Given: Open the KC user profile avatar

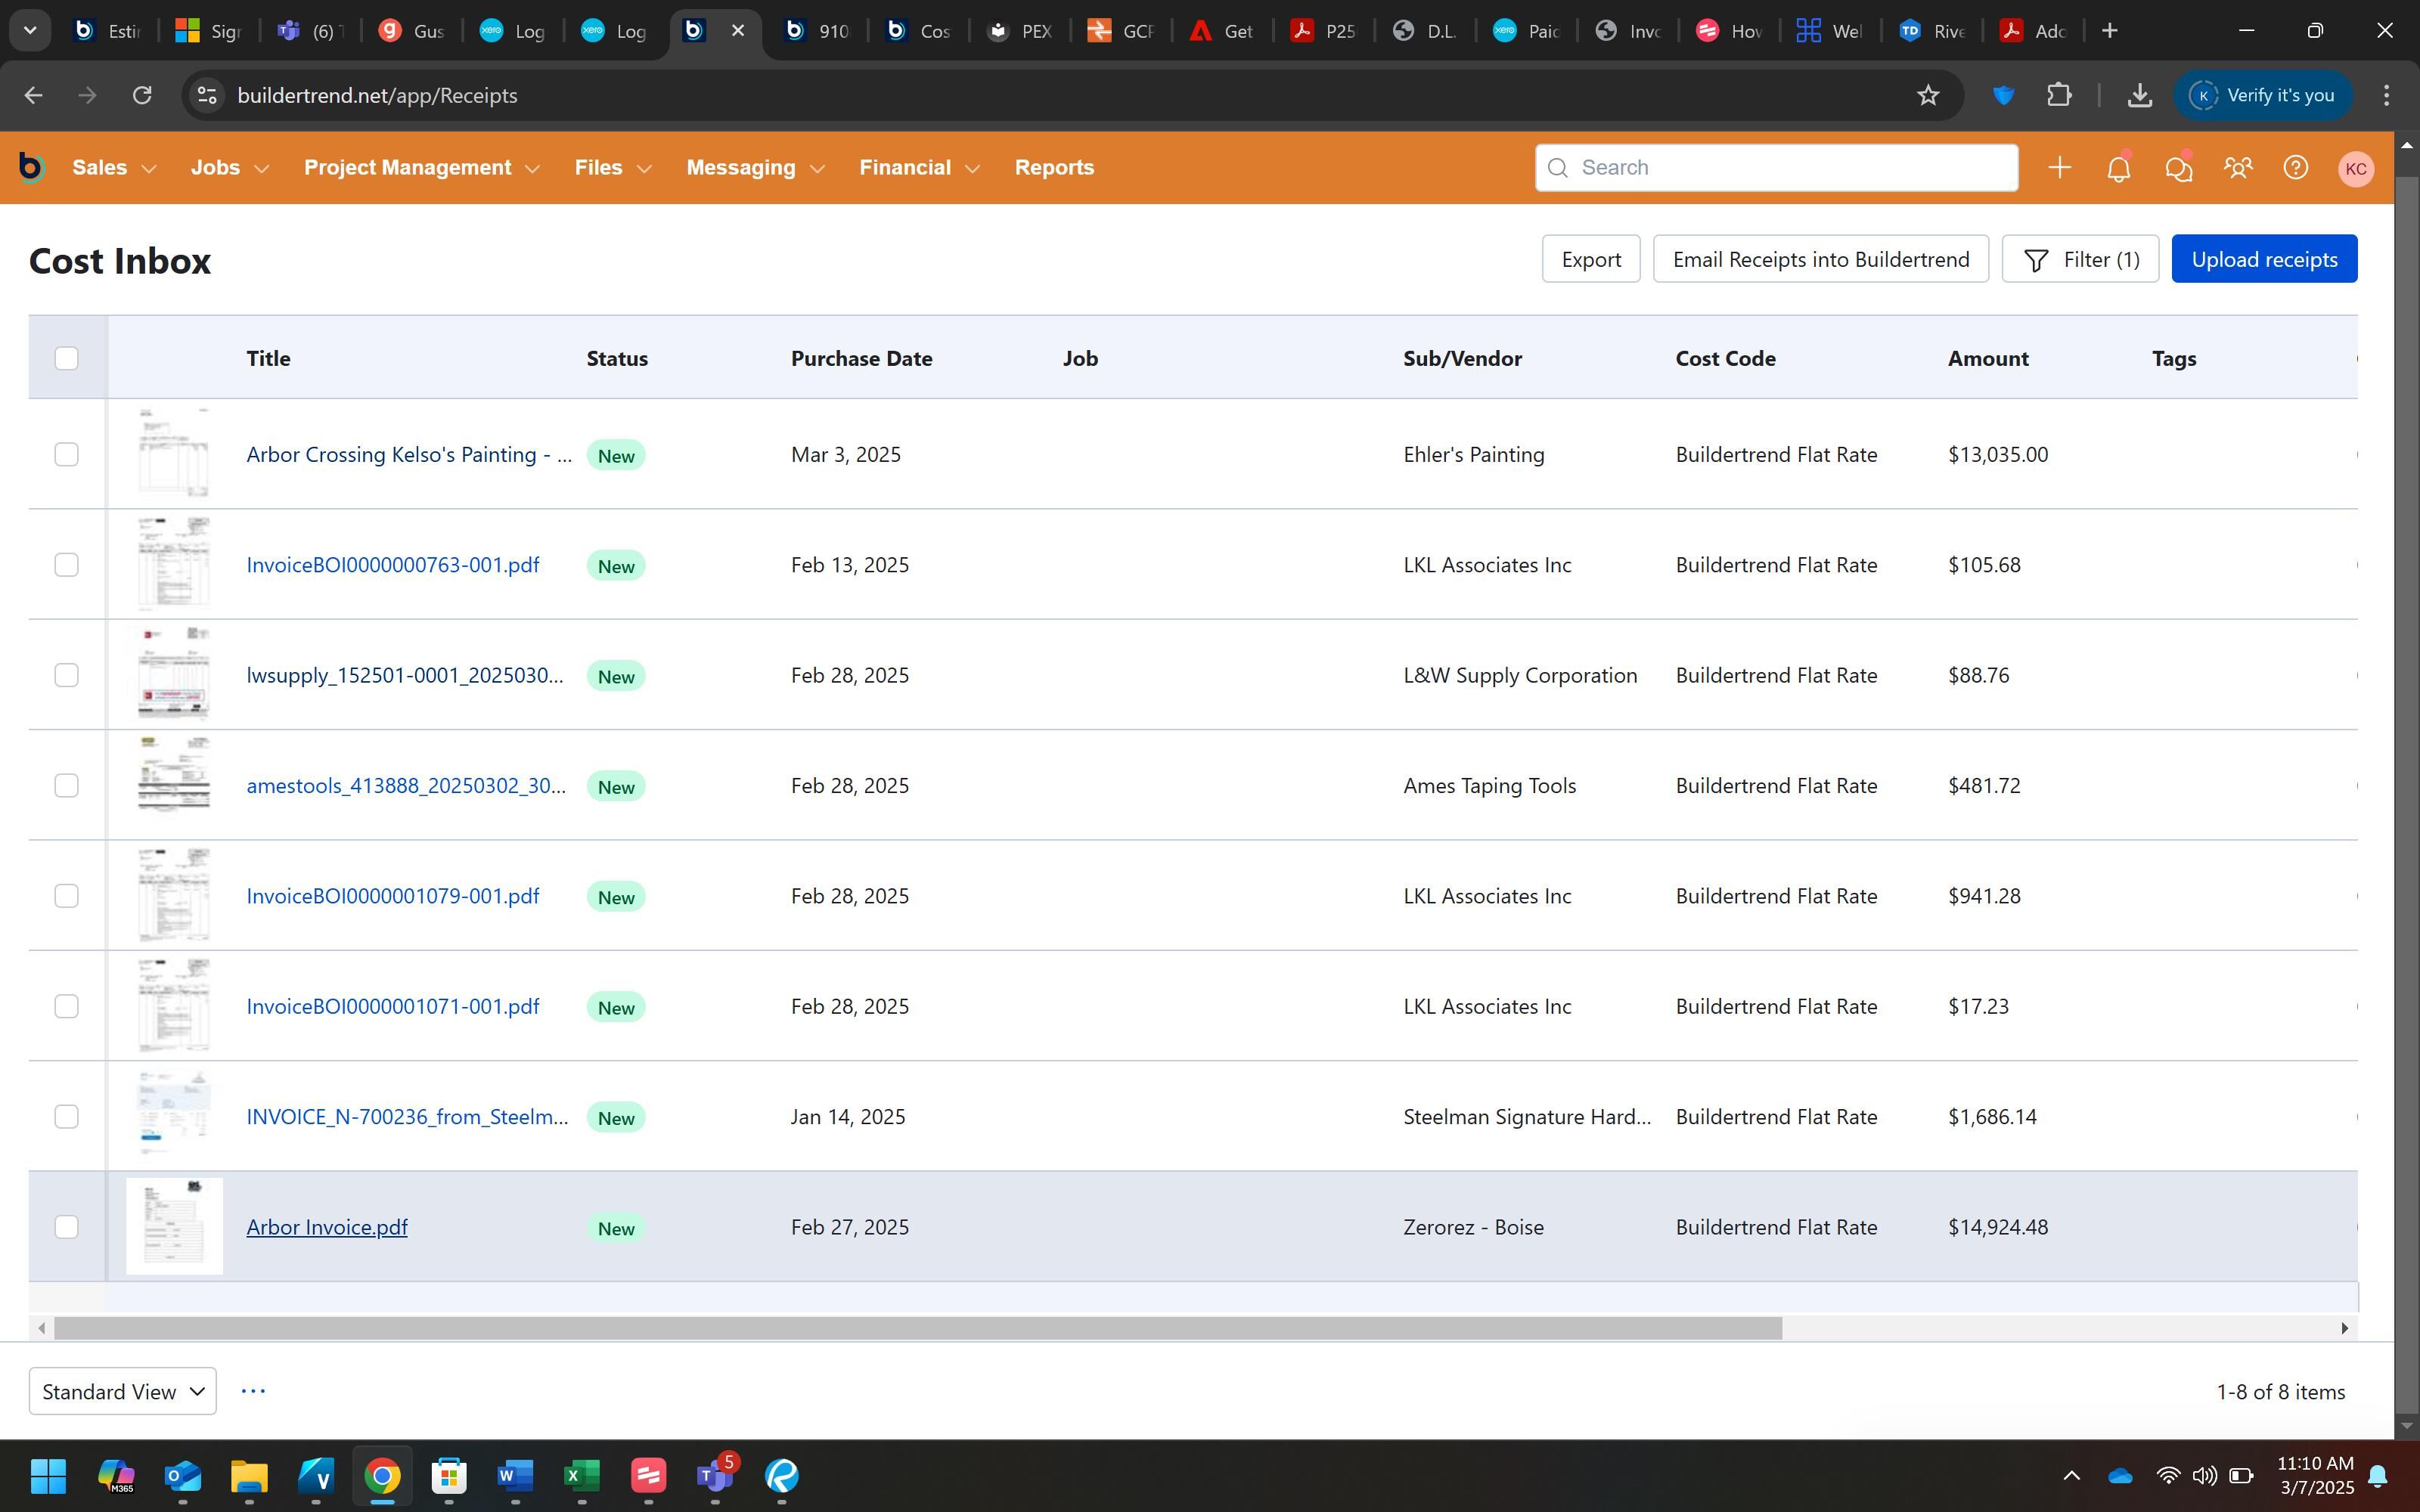Looking at the screenshot, I should point(2355,168).
